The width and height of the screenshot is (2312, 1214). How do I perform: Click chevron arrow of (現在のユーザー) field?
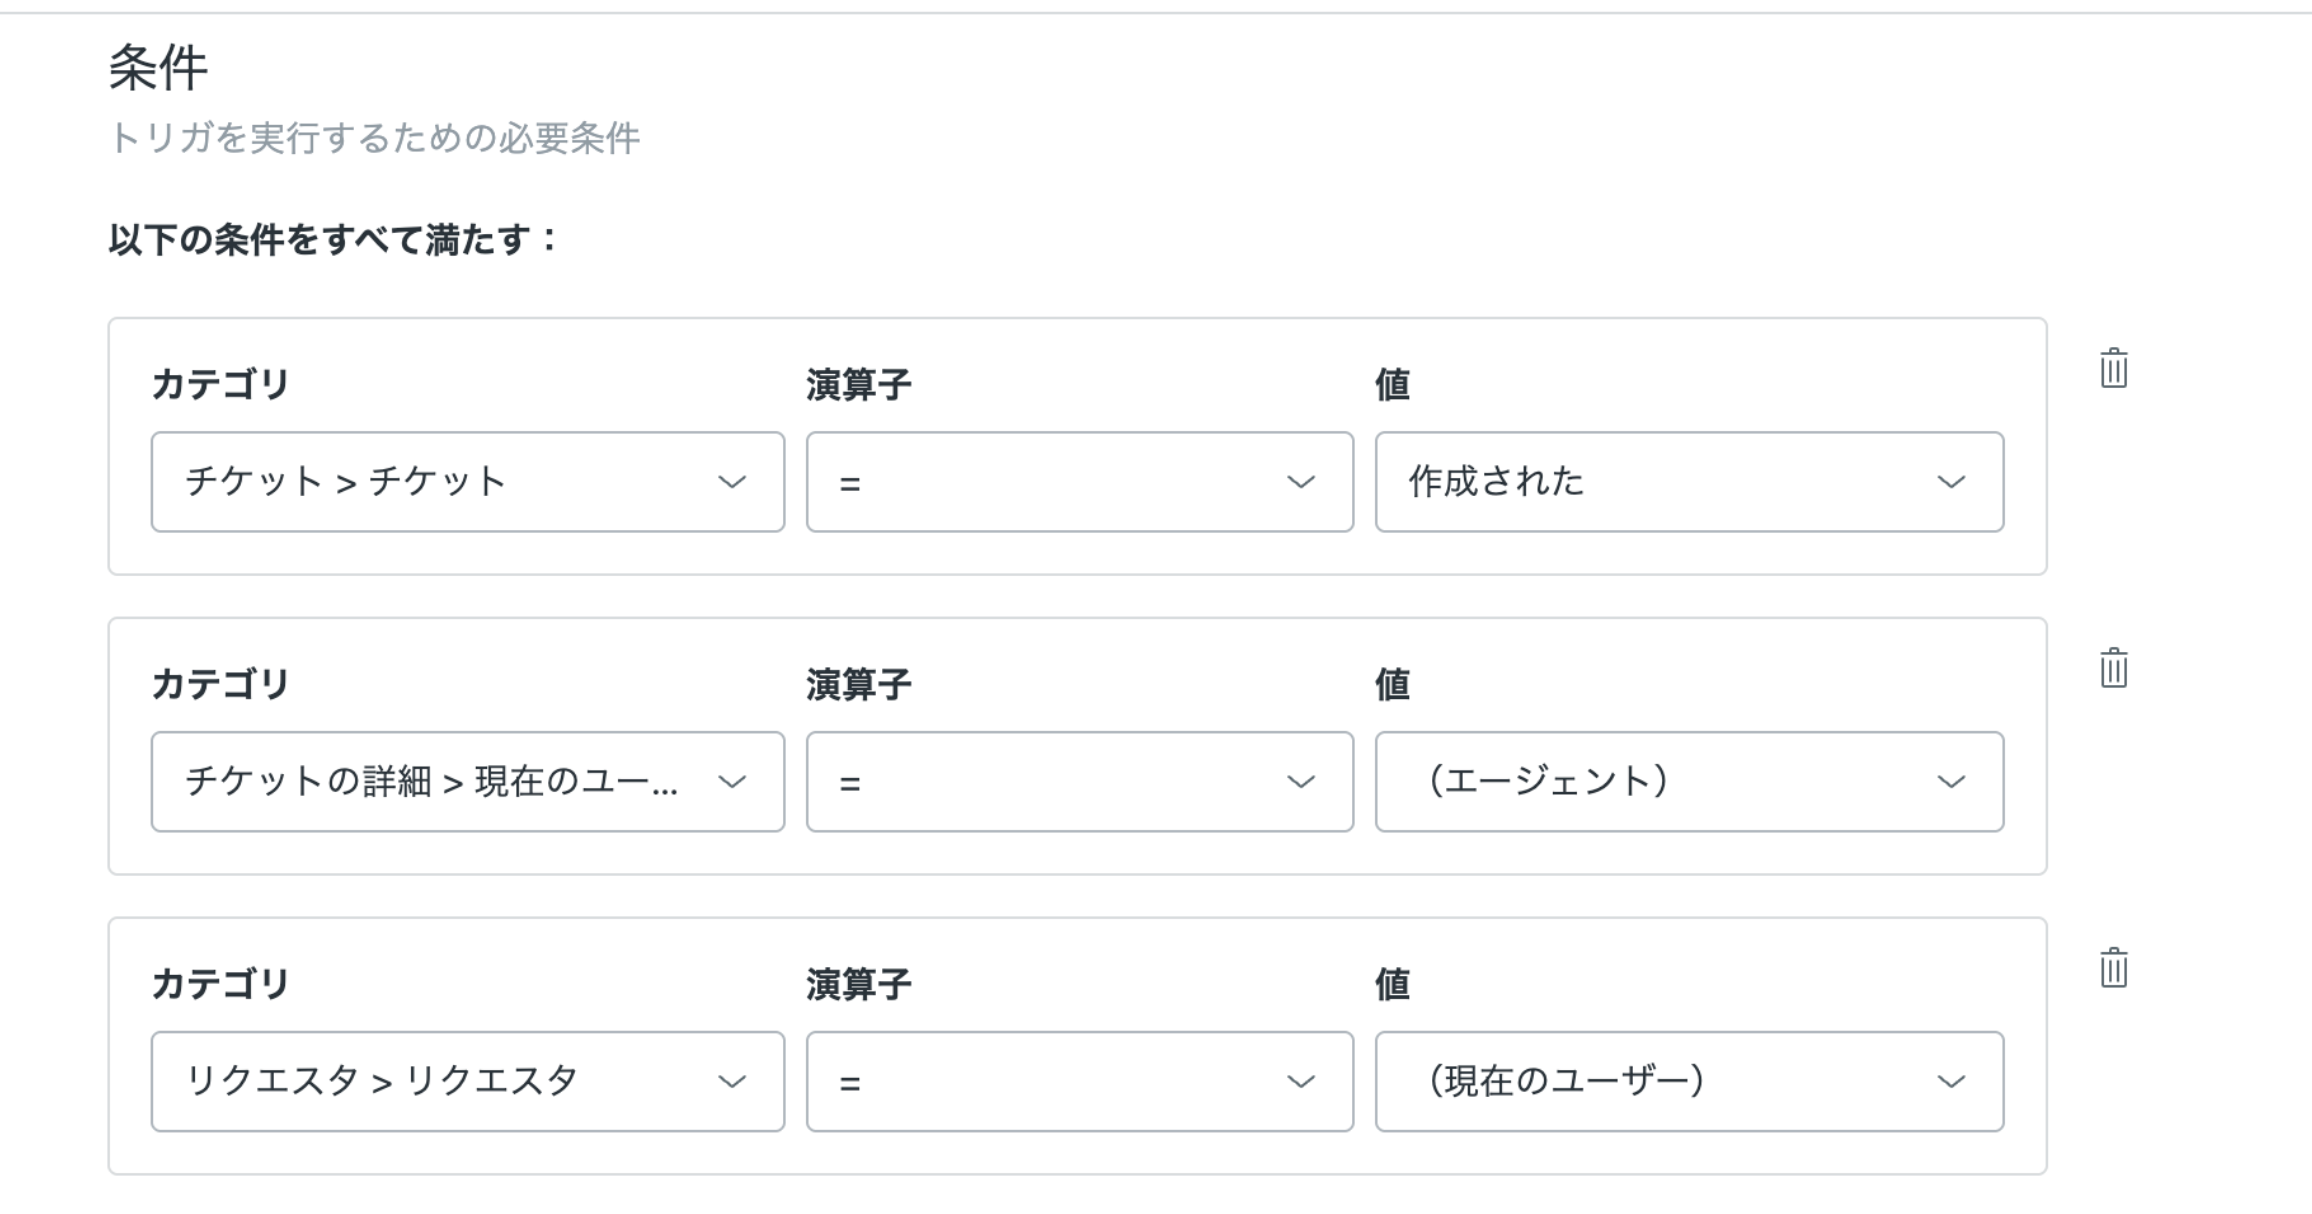point(1951,1082)
